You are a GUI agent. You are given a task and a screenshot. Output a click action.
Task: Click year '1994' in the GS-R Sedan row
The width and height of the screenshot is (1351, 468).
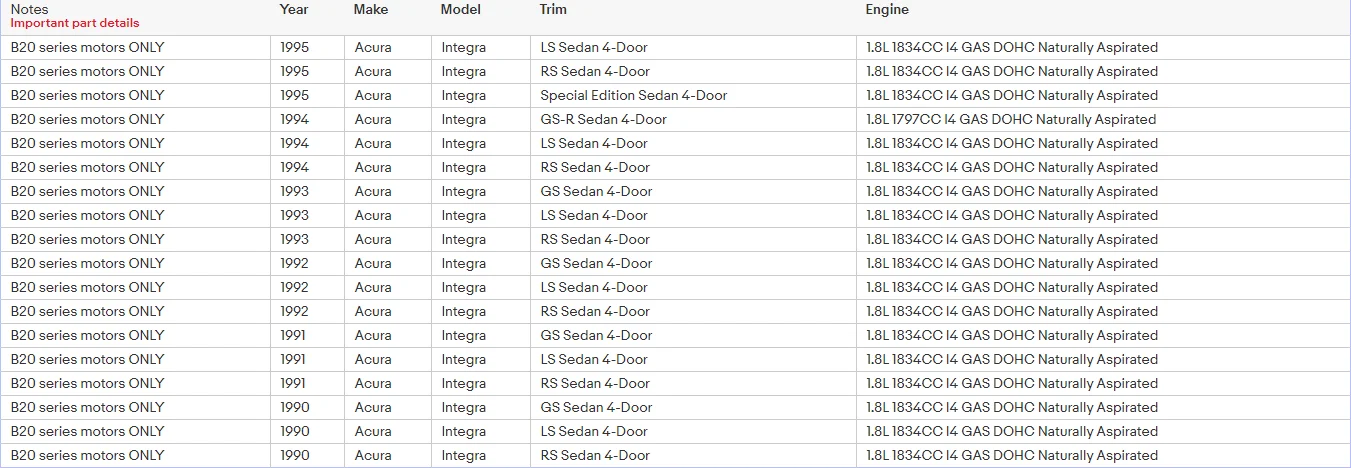(294, 119)
